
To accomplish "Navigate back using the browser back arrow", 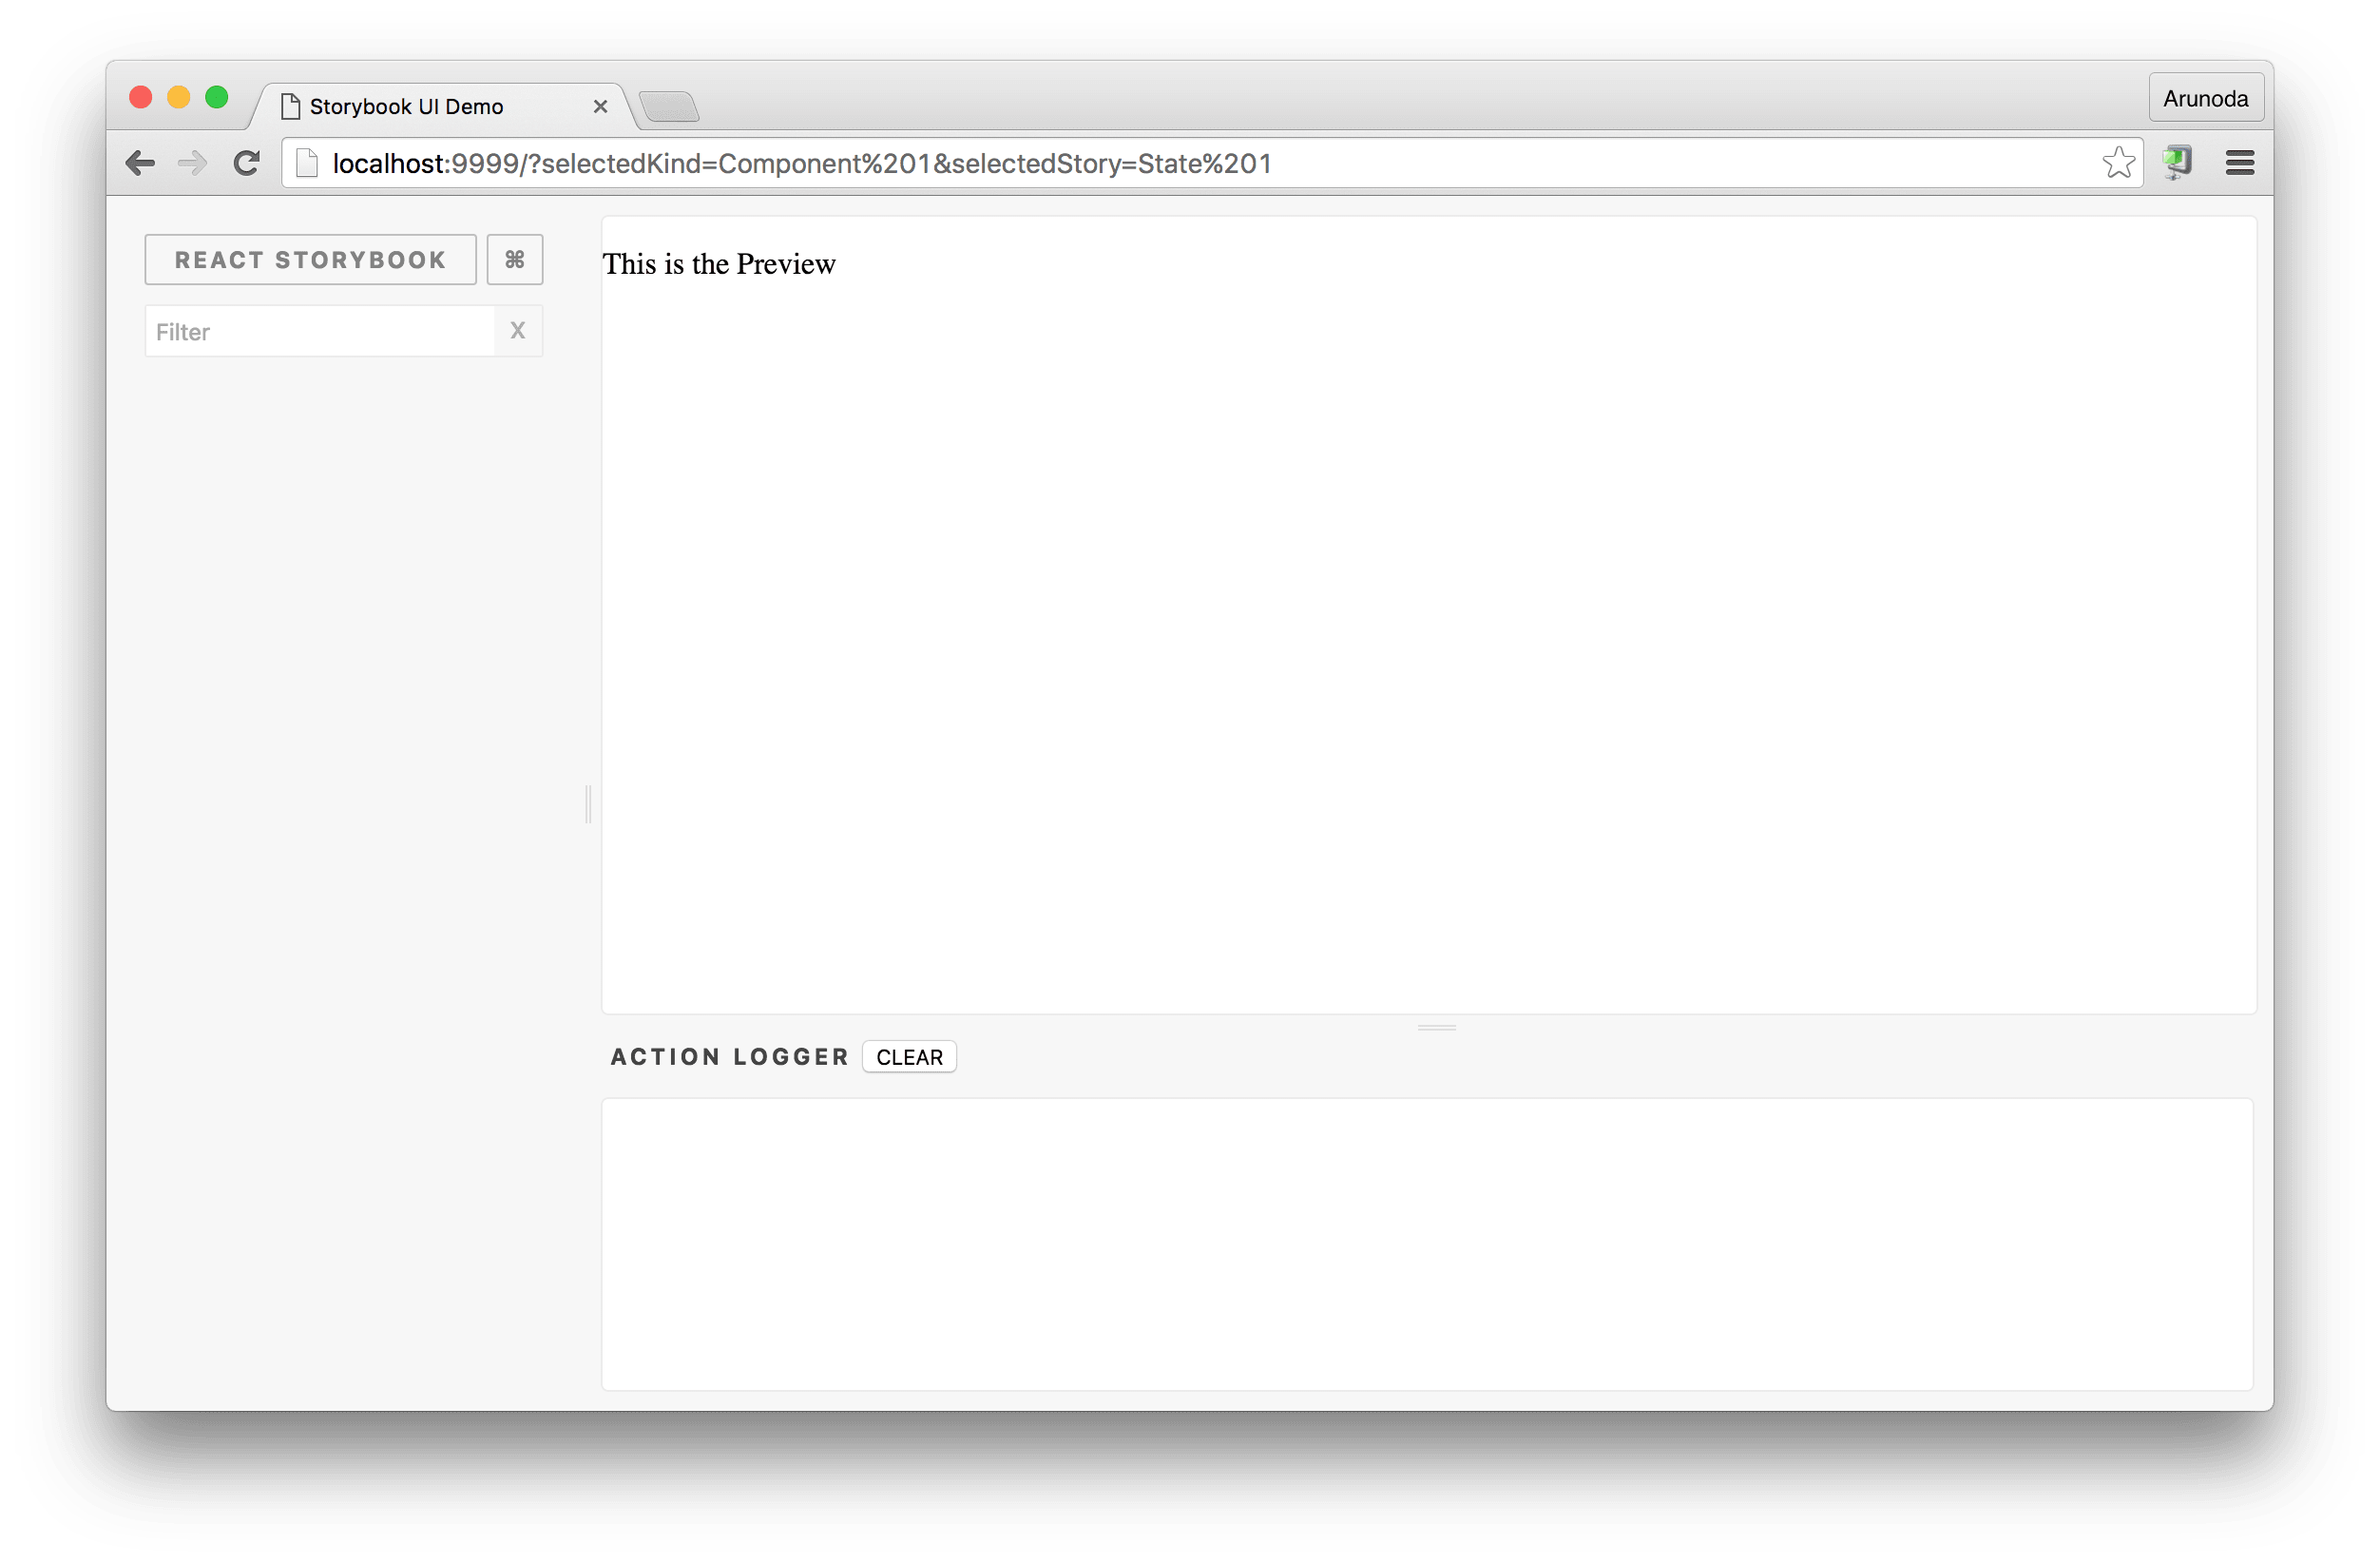I will point(140,163).
